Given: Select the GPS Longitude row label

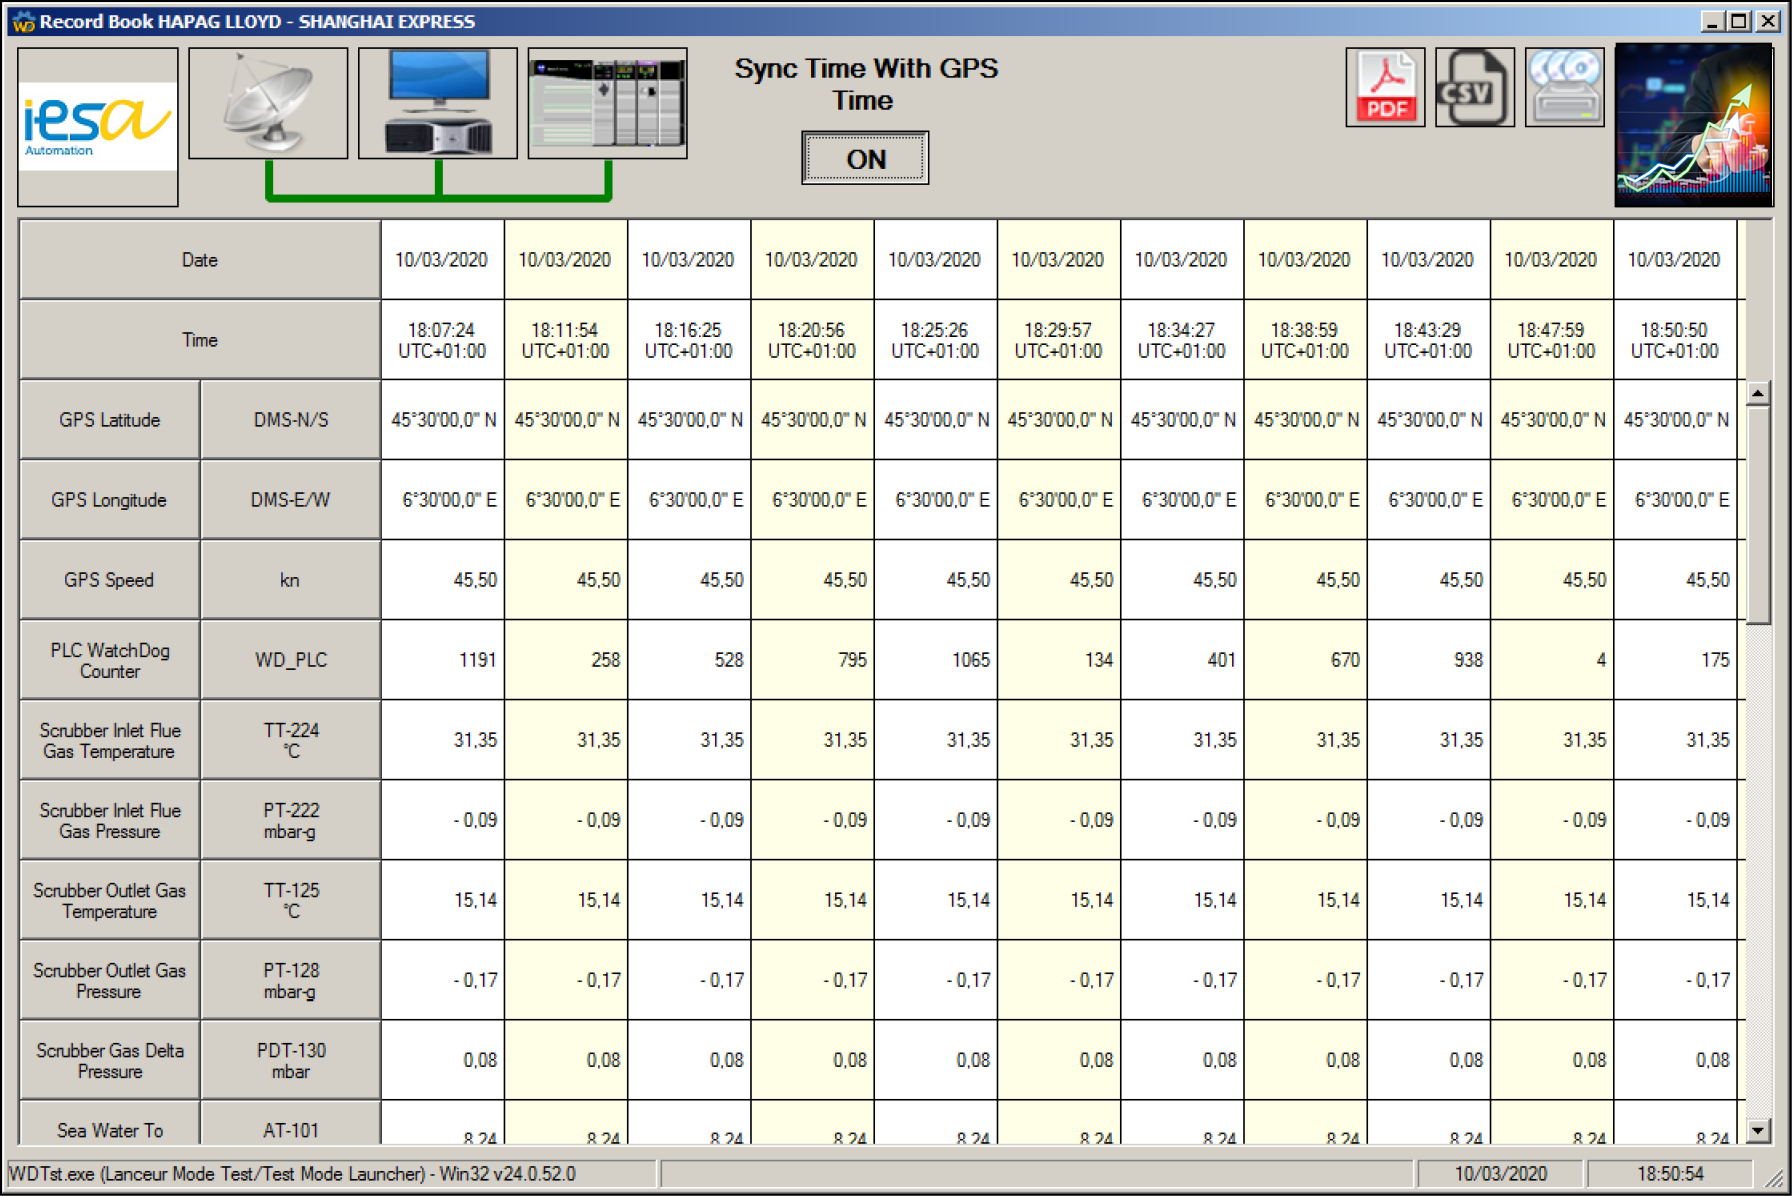Looking at the screenshot, I should (110, 500).
